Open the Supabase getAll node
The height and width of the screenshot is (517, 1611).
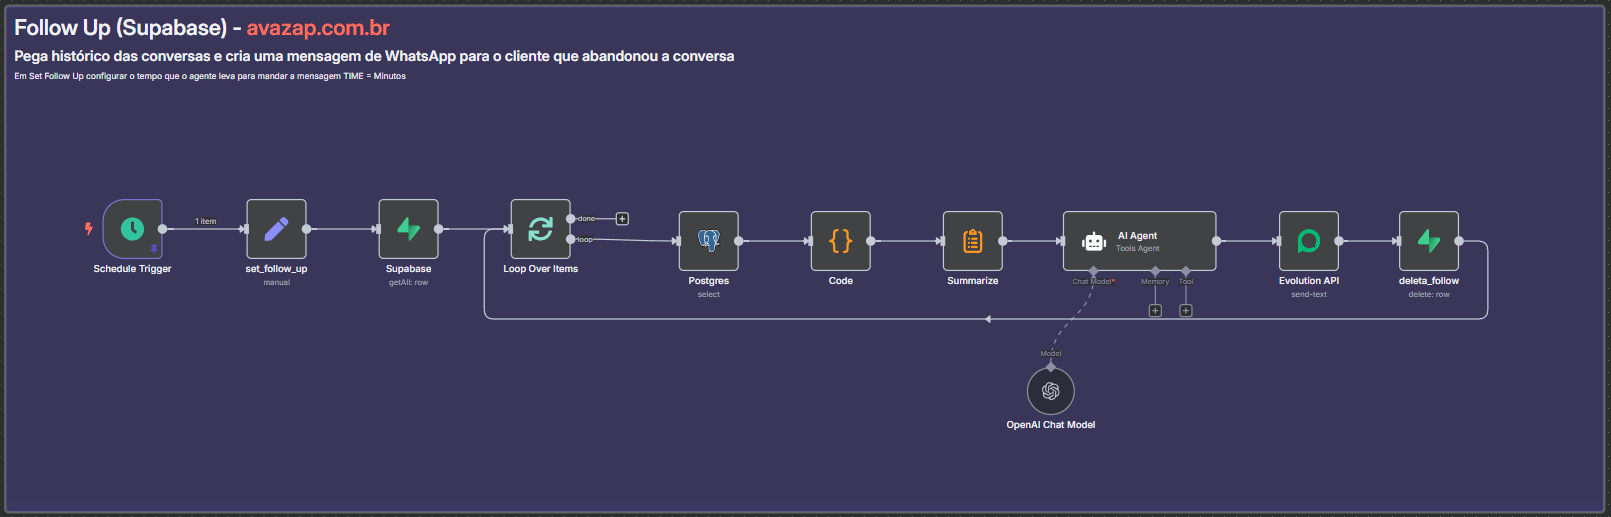tap(408, 229)
